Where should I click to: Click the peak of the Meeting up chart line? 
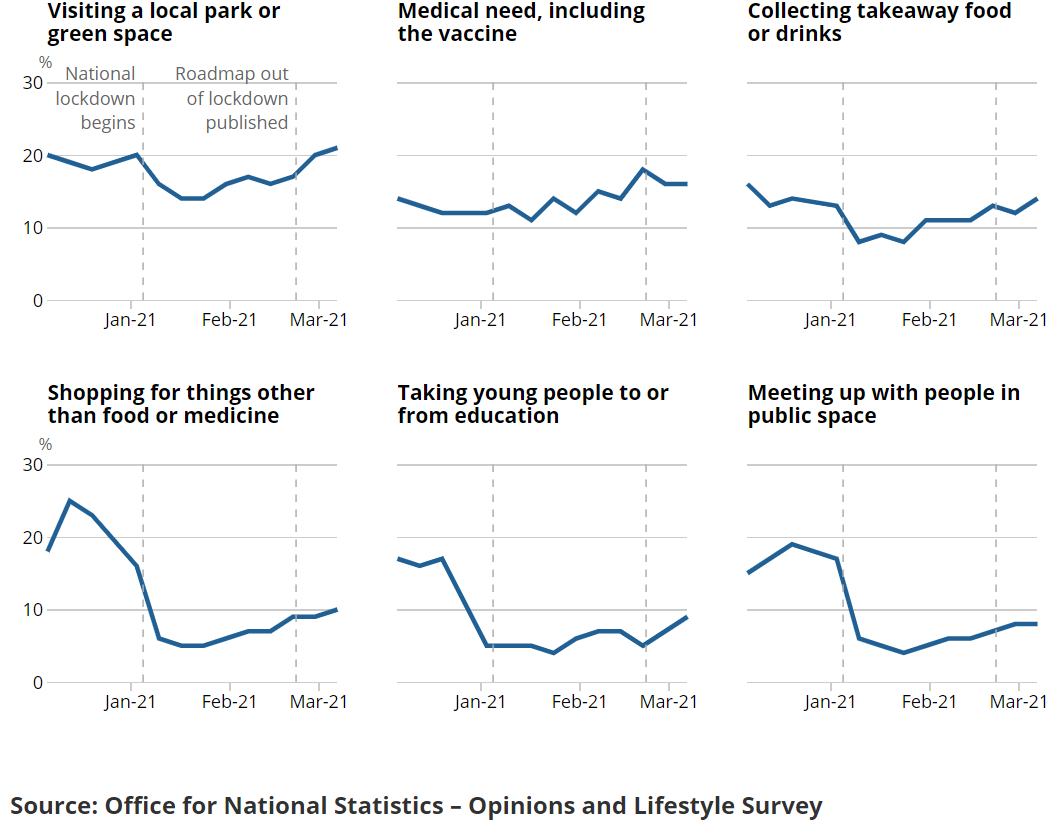(x=792, y=544)
